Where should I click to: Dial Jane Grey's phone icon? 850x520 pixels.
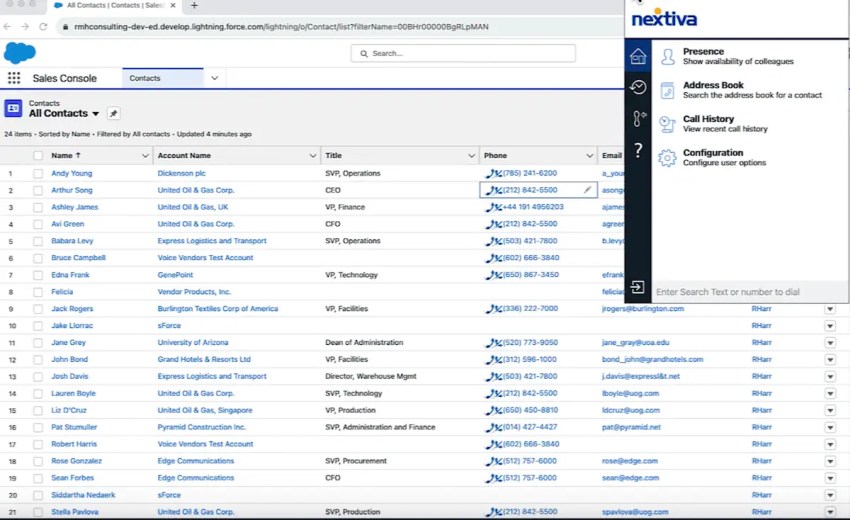[493, 343]
